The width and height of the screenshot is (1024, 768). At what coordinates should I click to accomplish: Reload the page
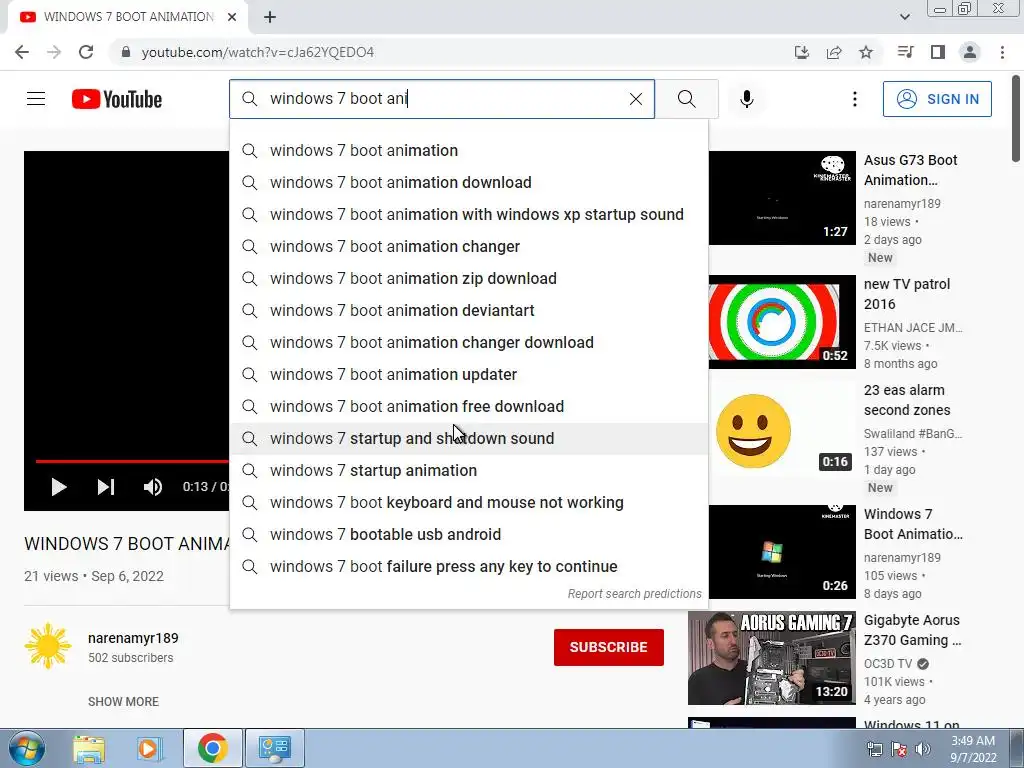pos(86,52)
